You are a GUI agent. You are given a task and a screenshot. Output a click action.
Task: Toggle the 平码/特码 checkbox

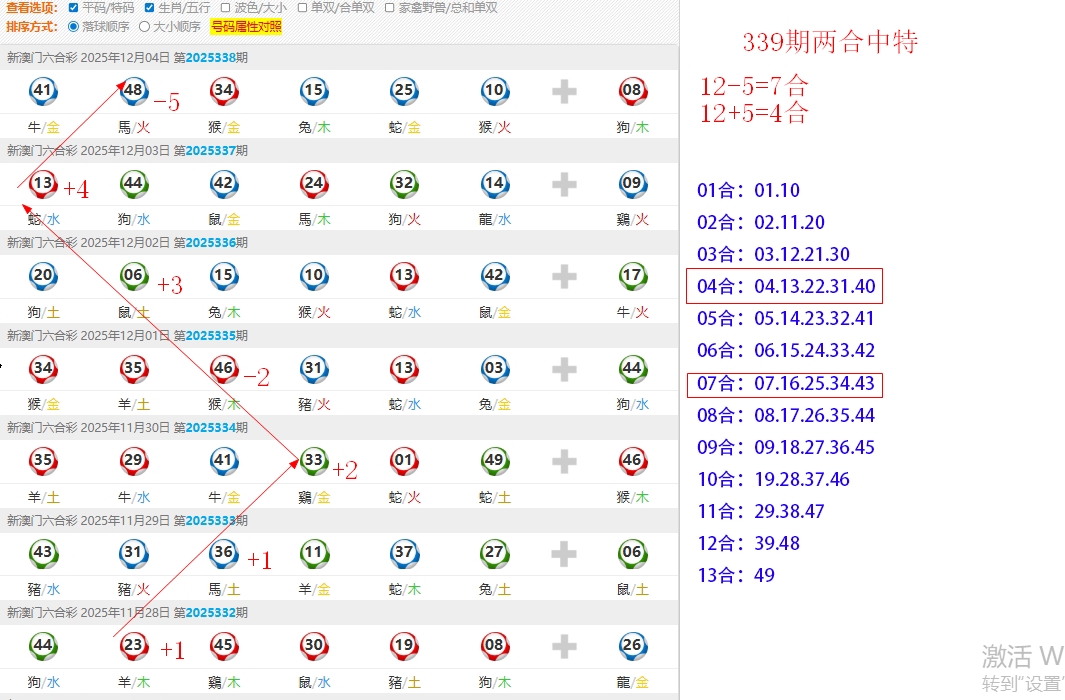(73, 8)
